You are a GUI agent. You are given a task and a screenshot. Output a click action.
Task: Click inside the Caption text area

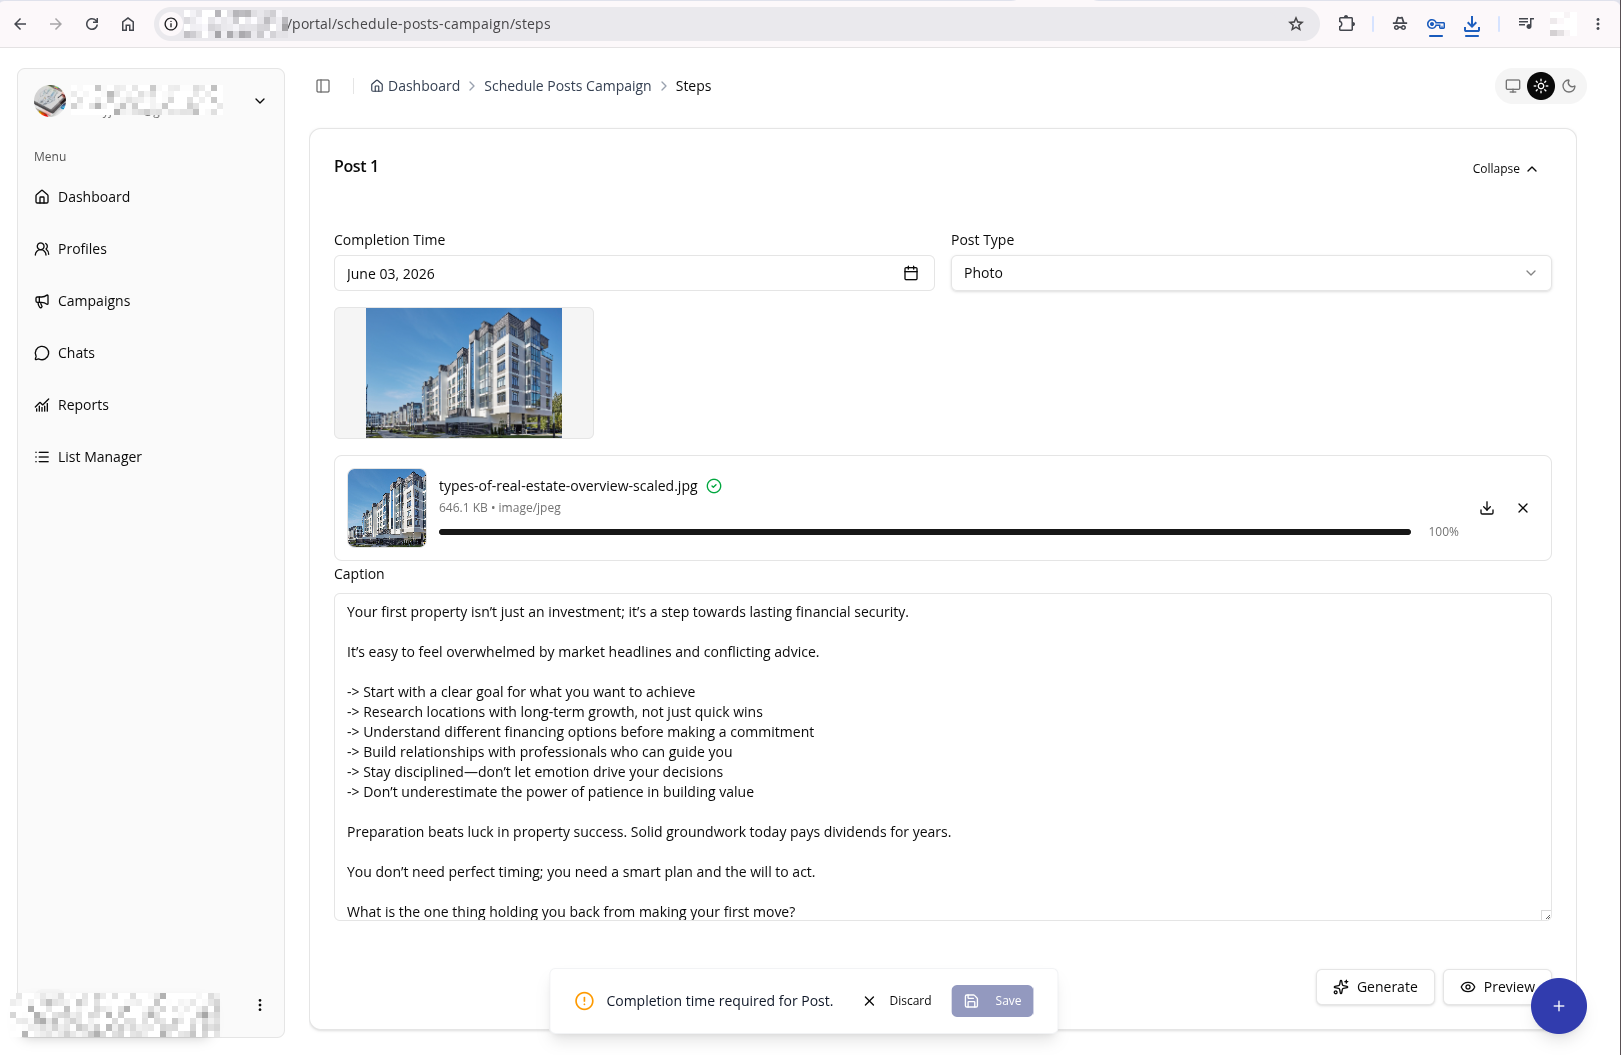click(942, 757)
